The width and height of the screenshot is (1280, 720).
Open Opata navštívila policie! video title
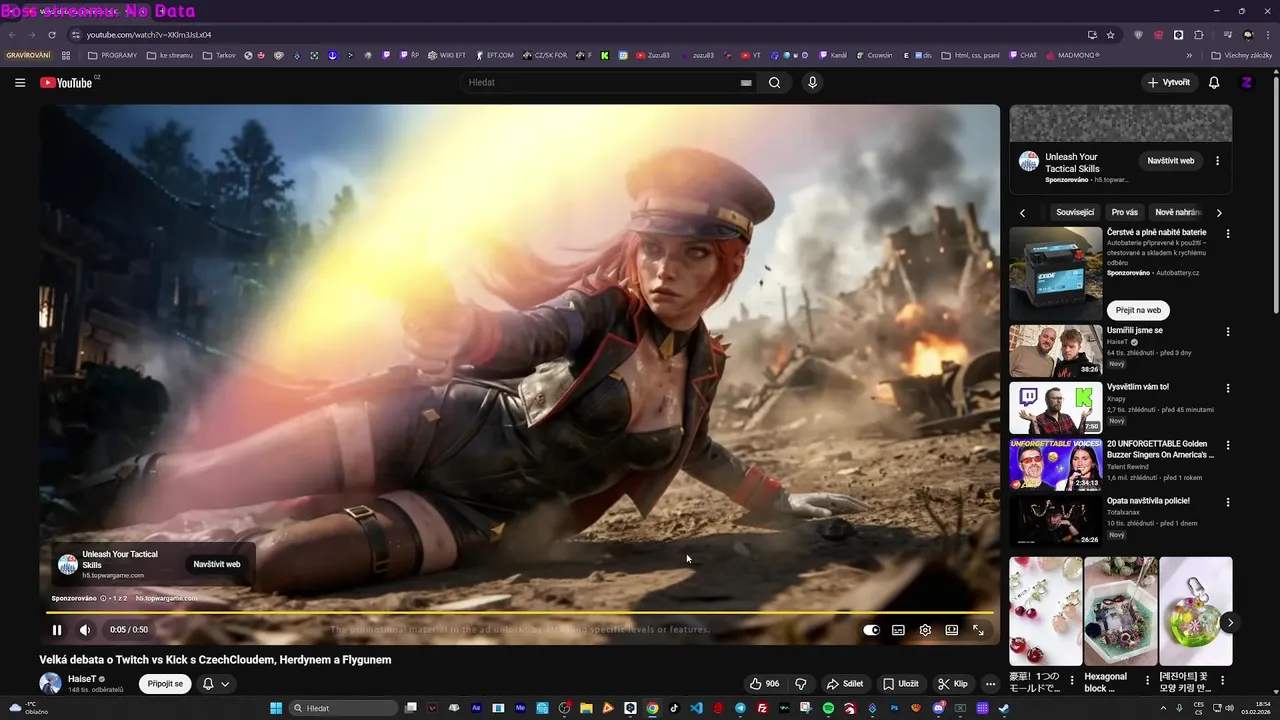click(1148, 500)
